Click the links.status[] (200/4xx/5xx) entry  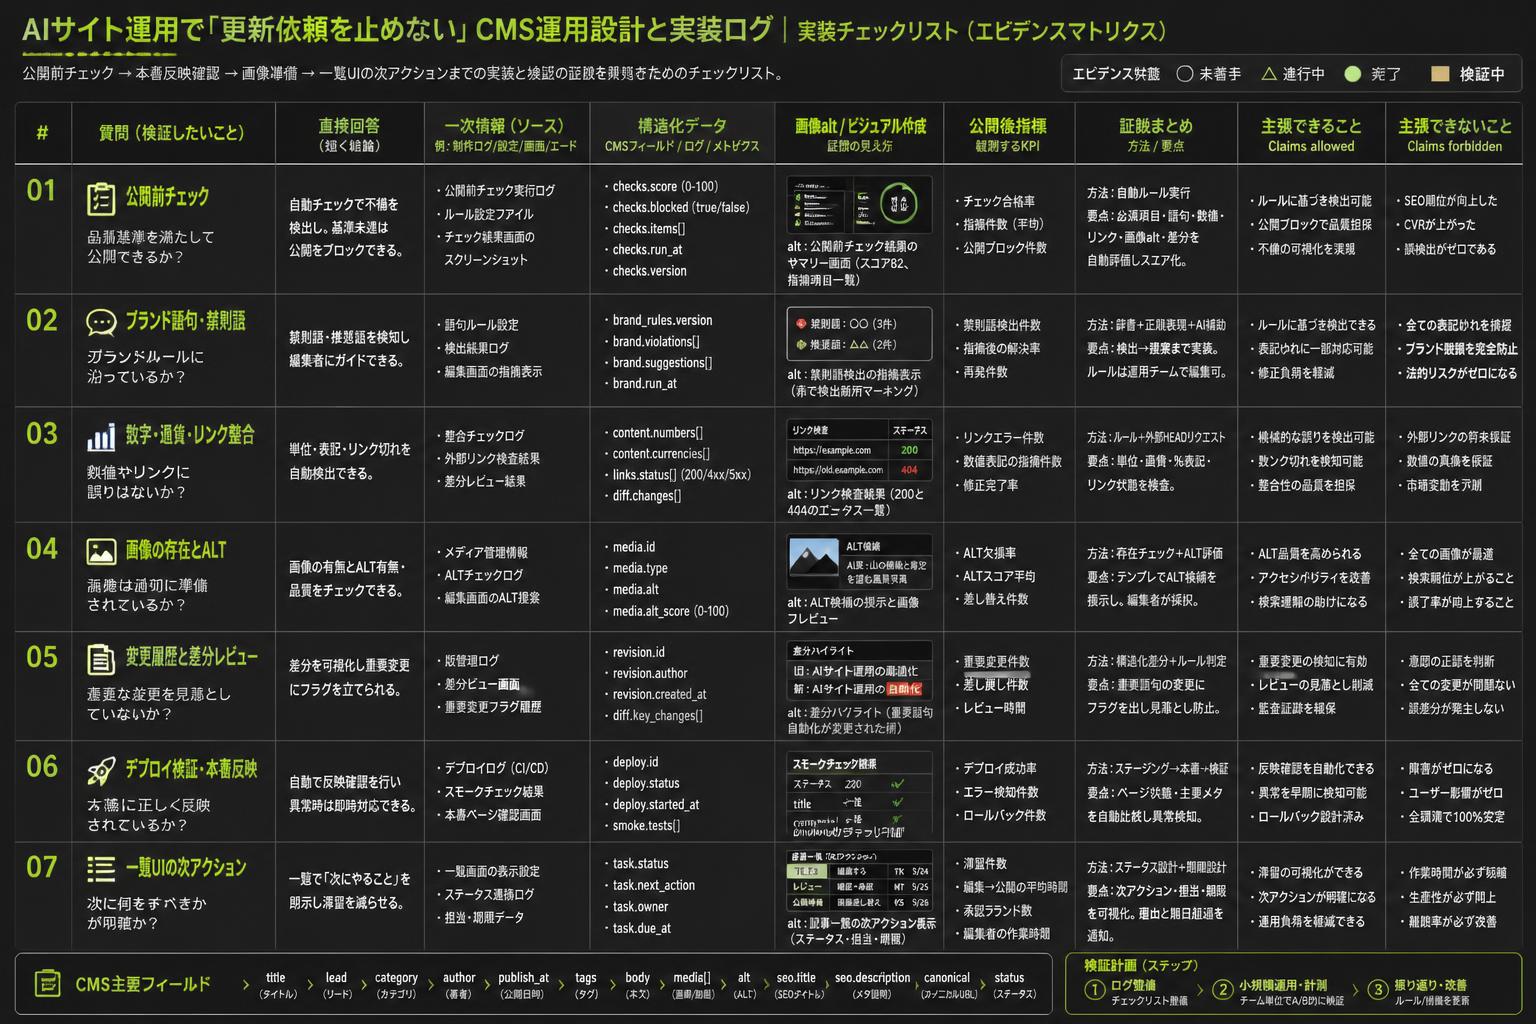[681, 474]
